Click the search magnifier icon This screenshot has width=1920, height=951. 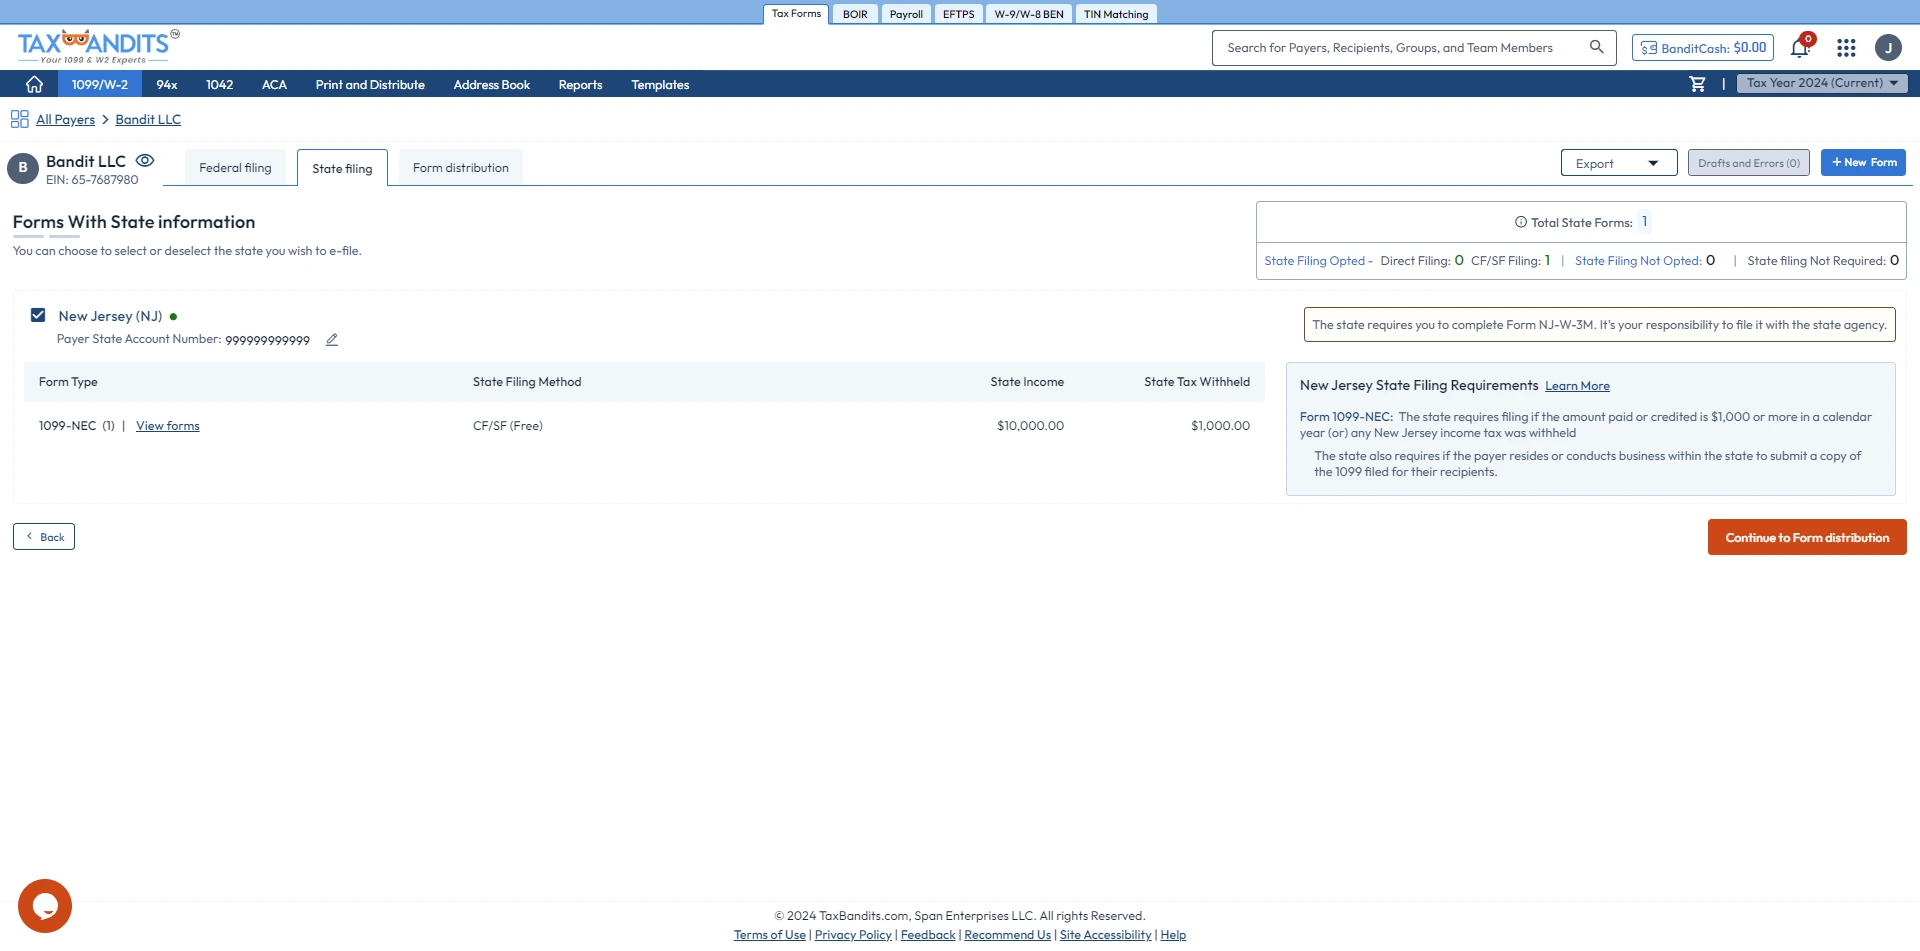click(x=1596, y=47)
